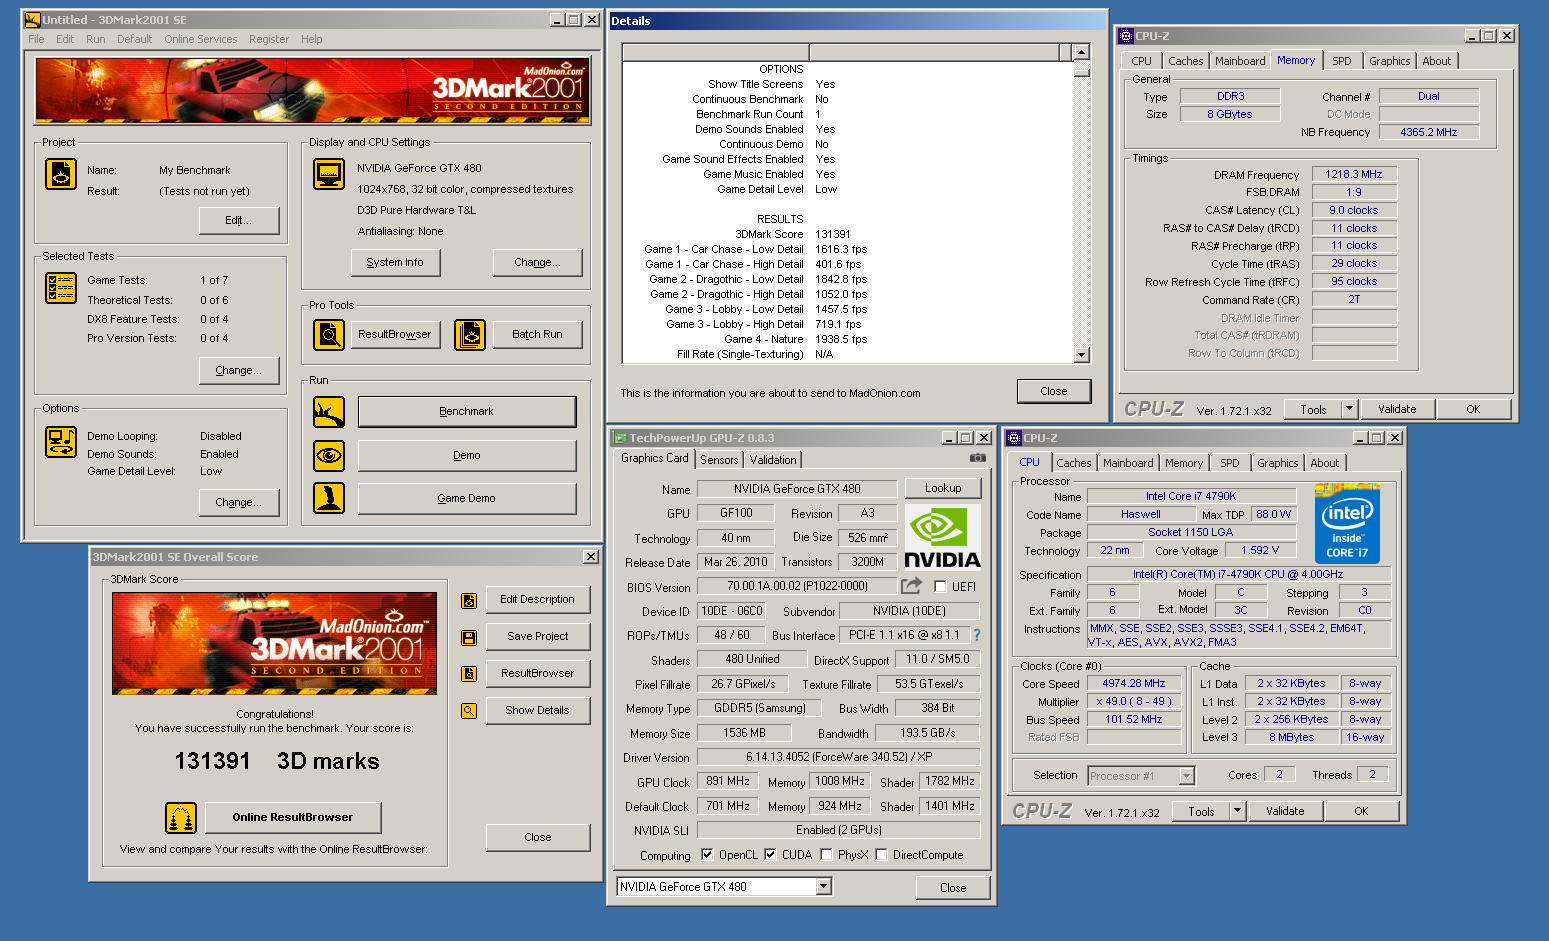Open the Online Services menu
The width and height of the screenshot is (1549, 941).
click(x=201, y=39)
